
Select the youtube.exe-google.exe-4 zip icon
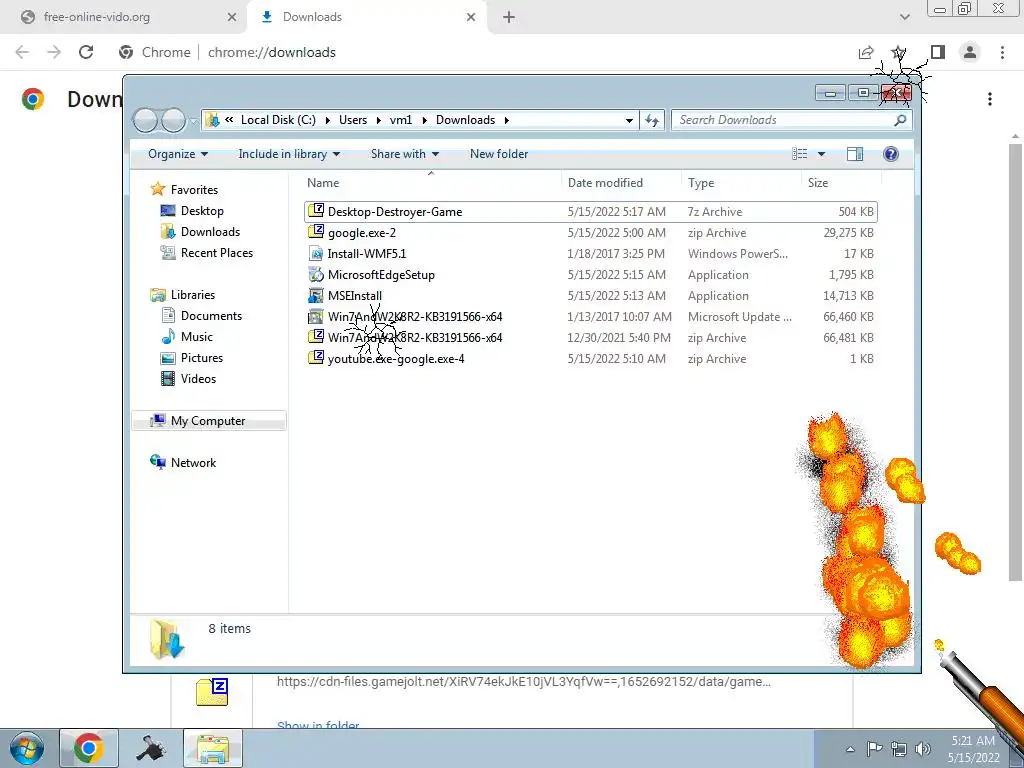(316, 358)
